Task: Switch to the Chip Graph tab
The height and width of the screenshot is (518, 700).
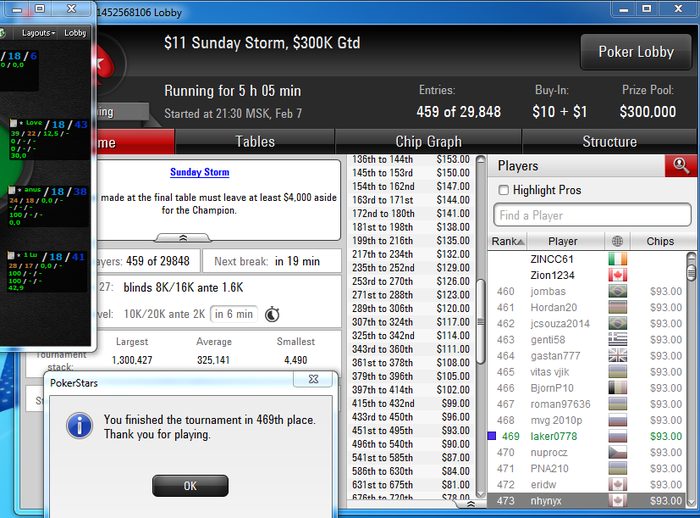Action: [x=428, y=142]
